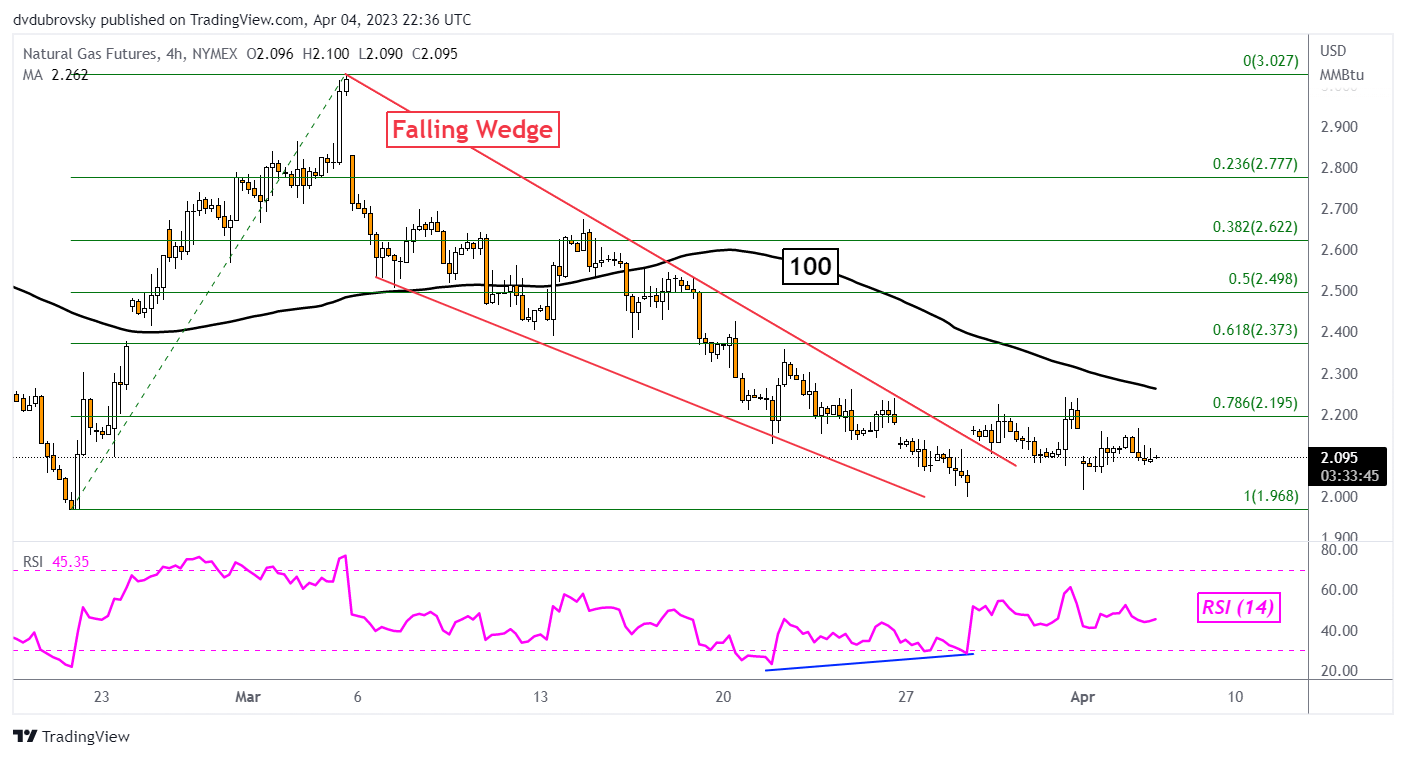Click the RSI axis value '60.00'
Viewport: 1406px width, 758px height.
pyautogui.click(x=1337, y=590)
